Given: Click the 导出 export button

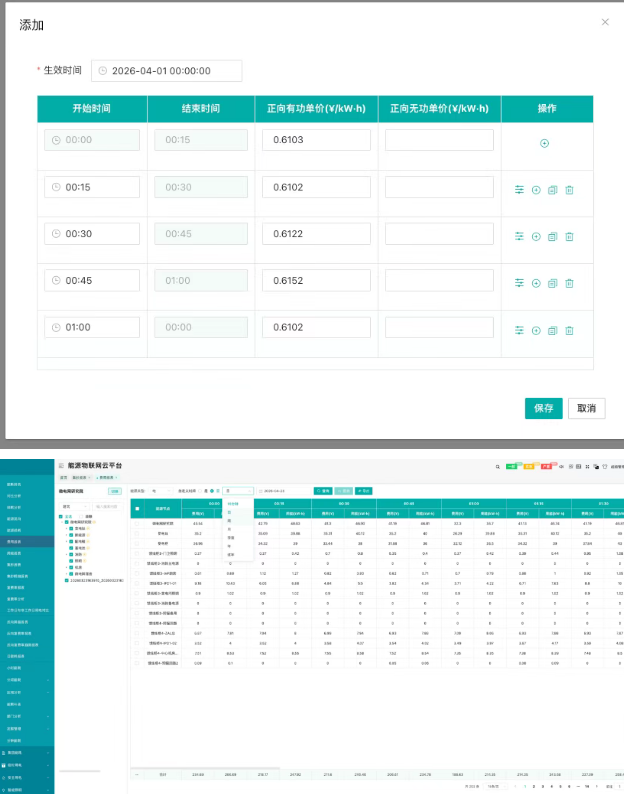Looking at the screenshot, I should coord(364,491).
